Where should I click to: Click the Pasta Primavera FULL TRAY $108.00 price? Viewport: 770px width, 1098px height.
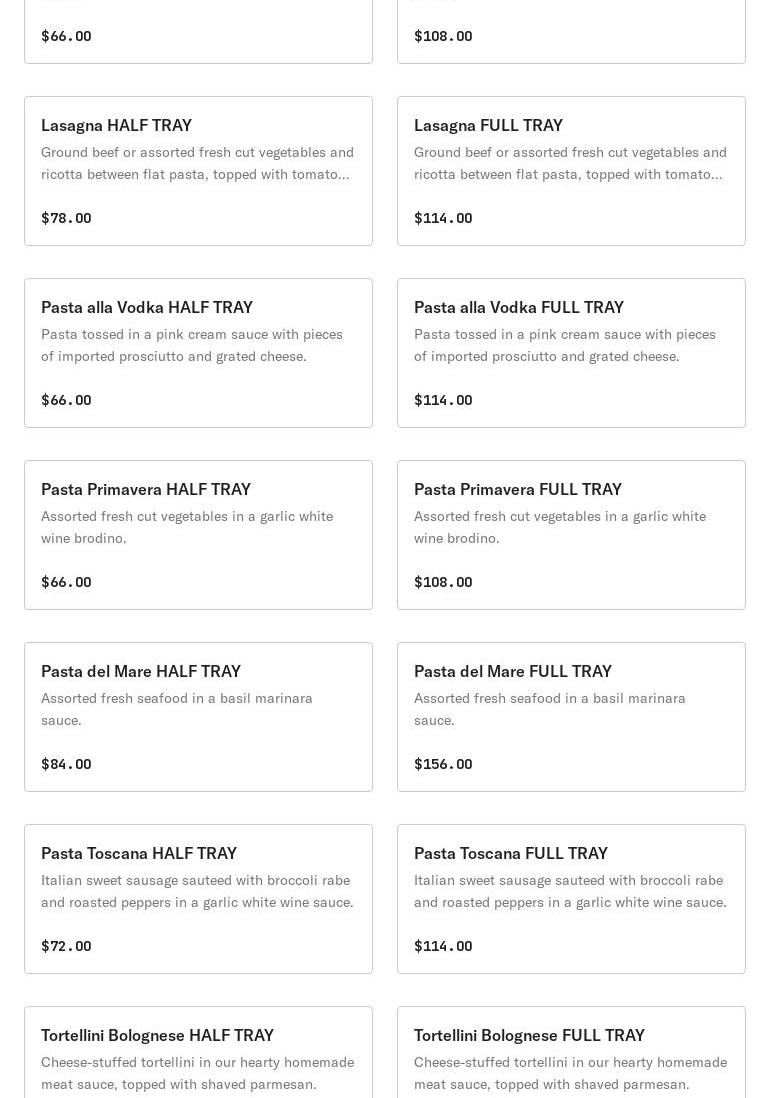pos(443,582)
